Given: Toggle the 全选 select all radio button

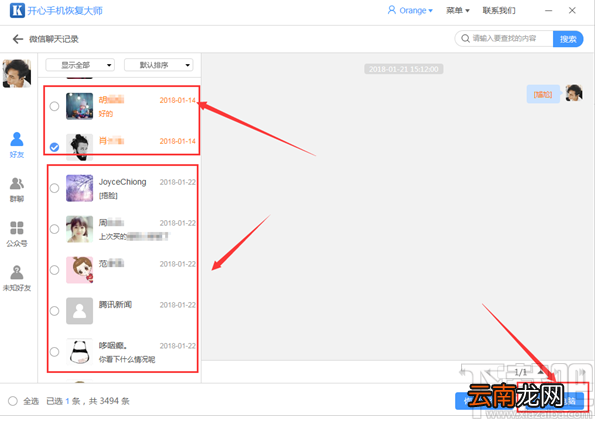Looking at the screenshot, I should 13,401.
